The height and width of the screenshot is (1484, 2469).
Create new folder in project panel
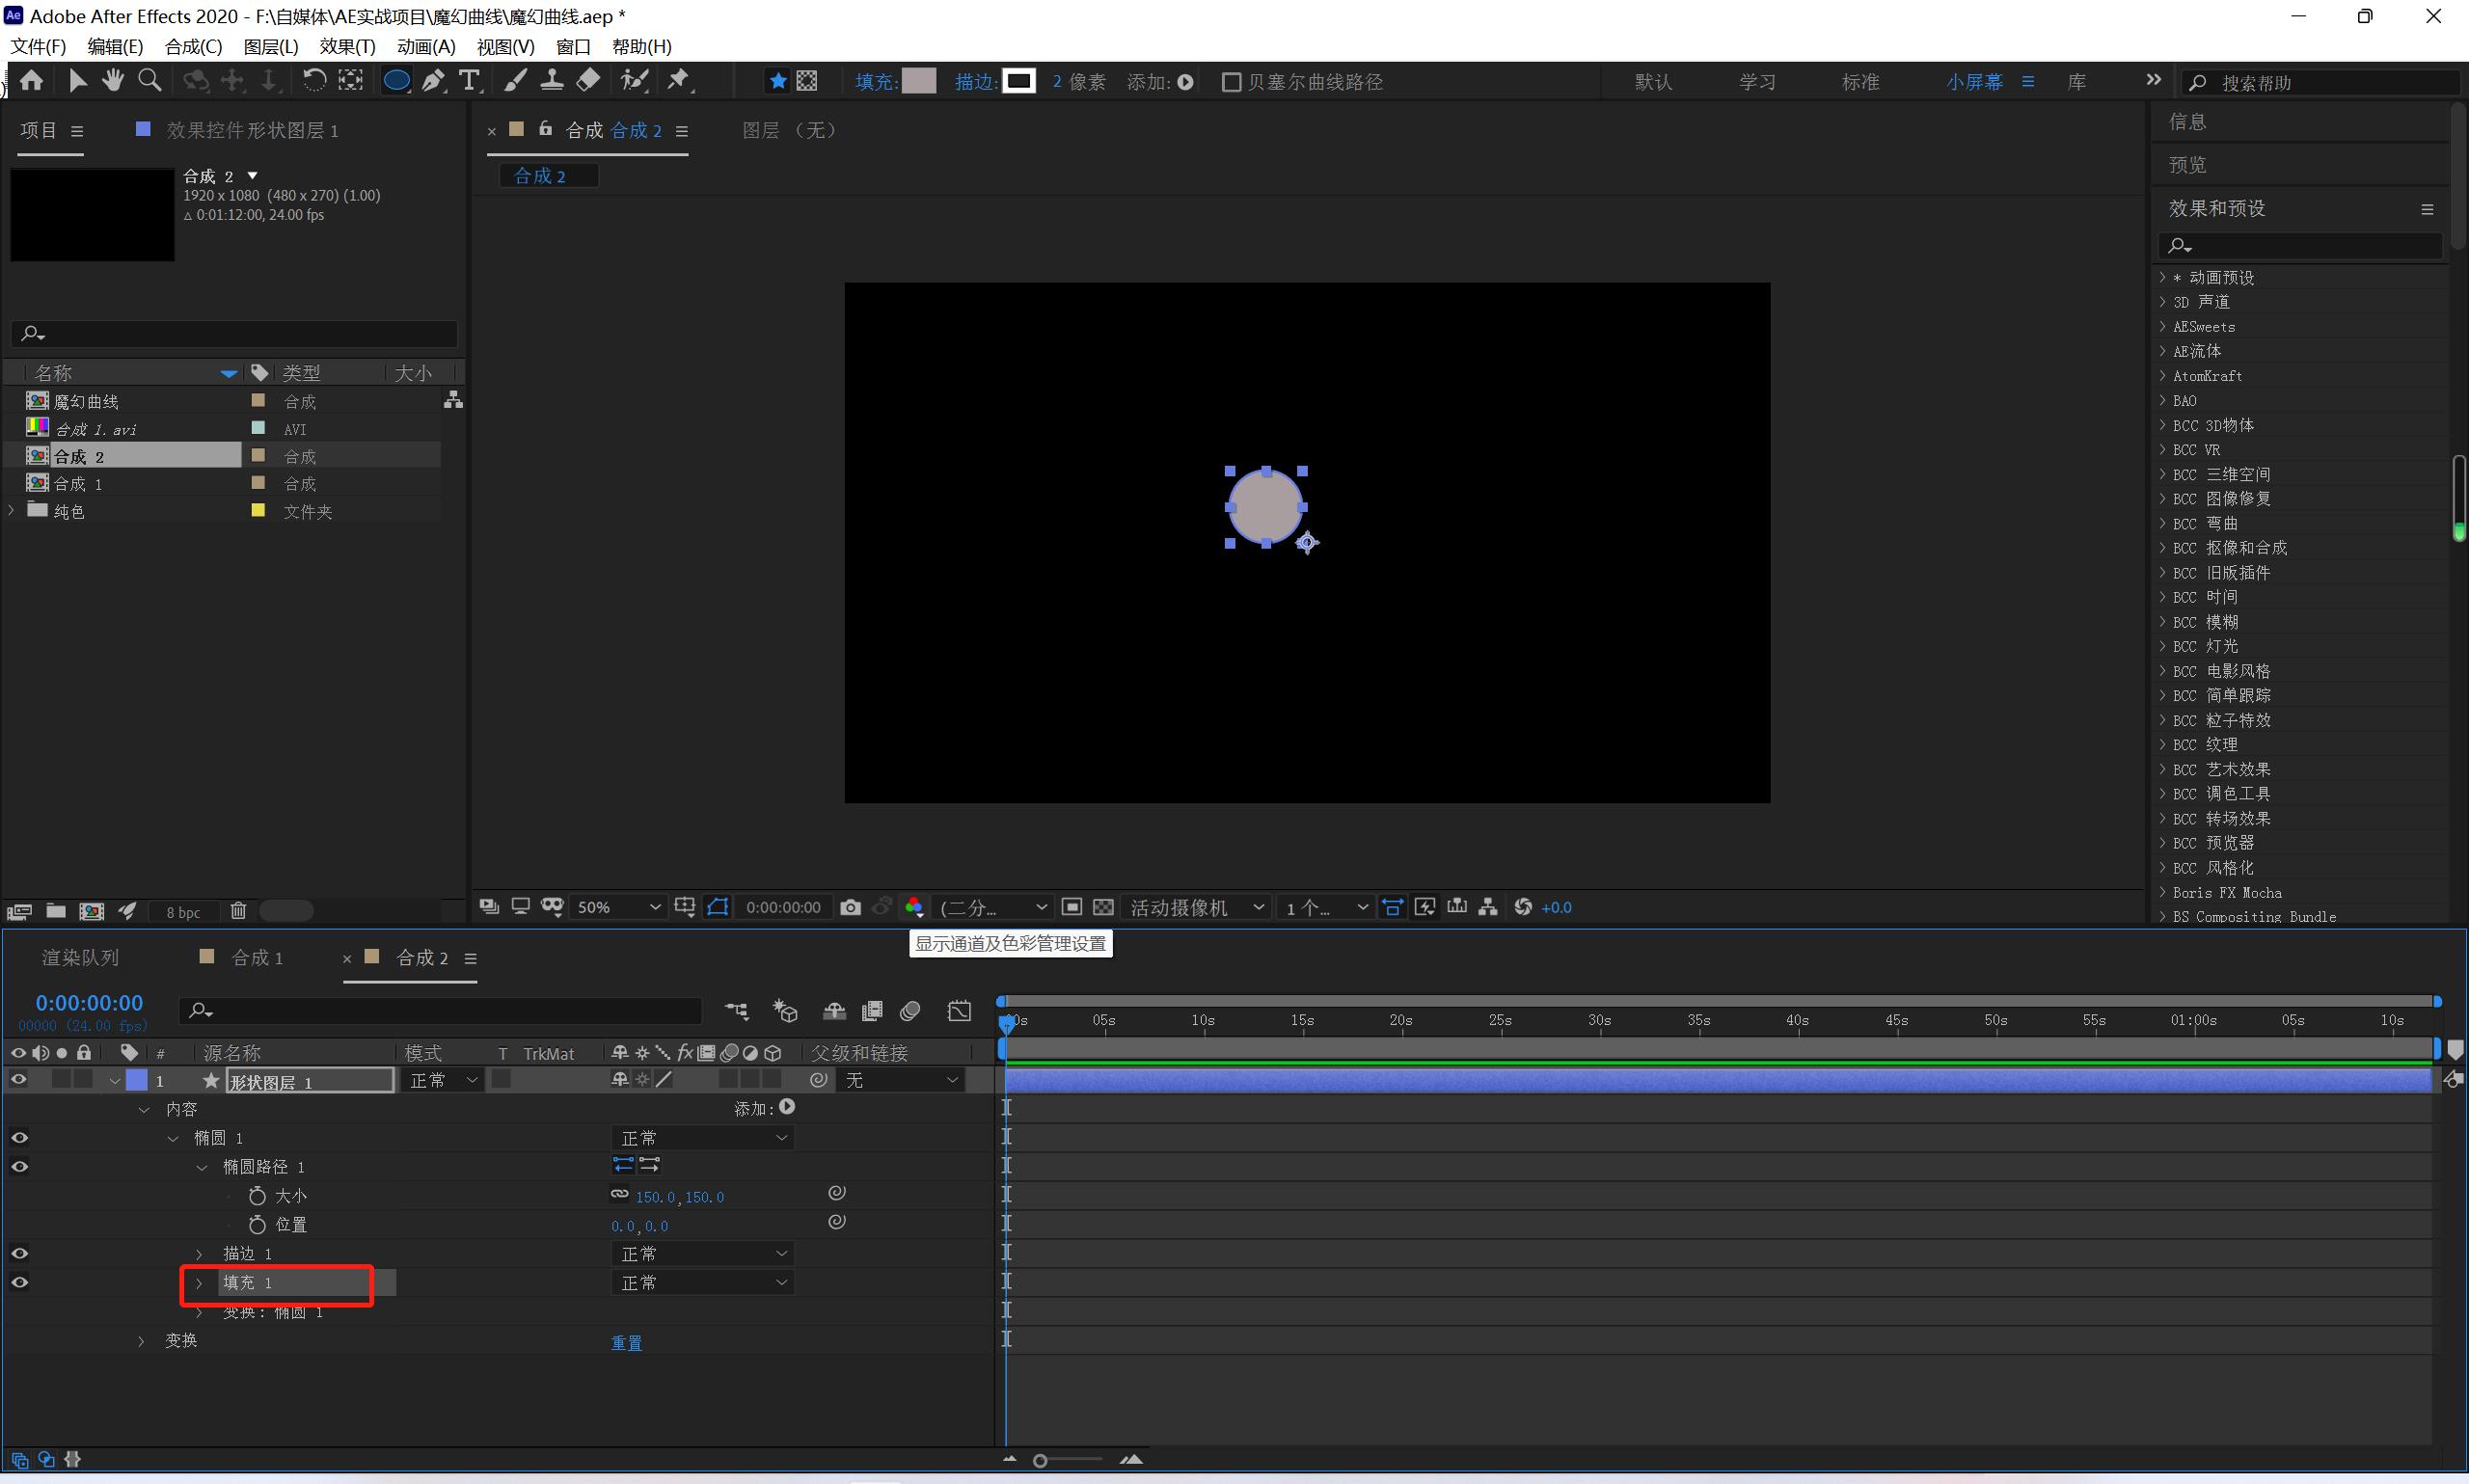[x=56, y=911]
